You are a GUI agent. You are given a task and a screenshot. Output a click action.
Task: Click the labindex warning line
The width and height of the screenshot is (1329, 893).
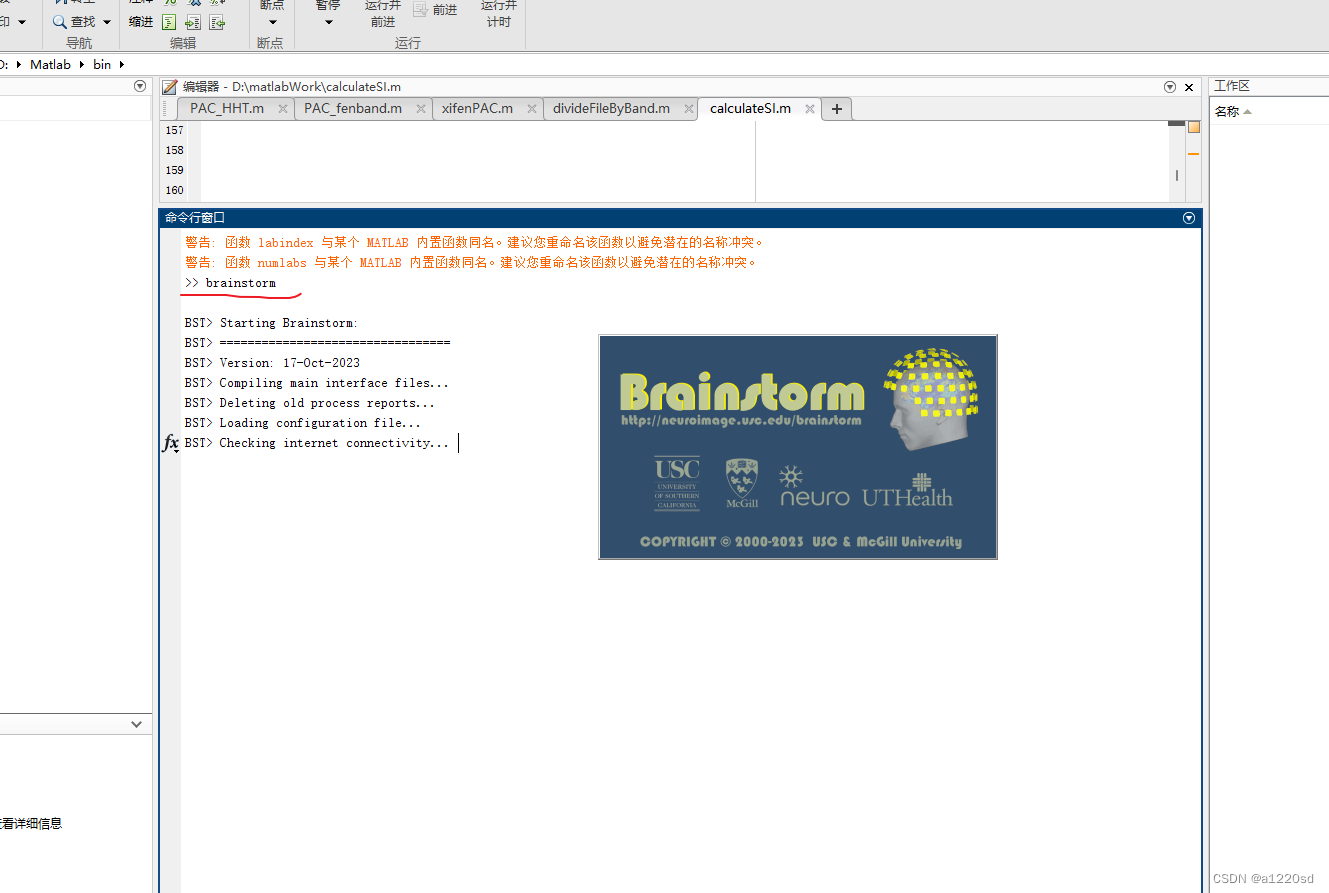click(474, 242)
